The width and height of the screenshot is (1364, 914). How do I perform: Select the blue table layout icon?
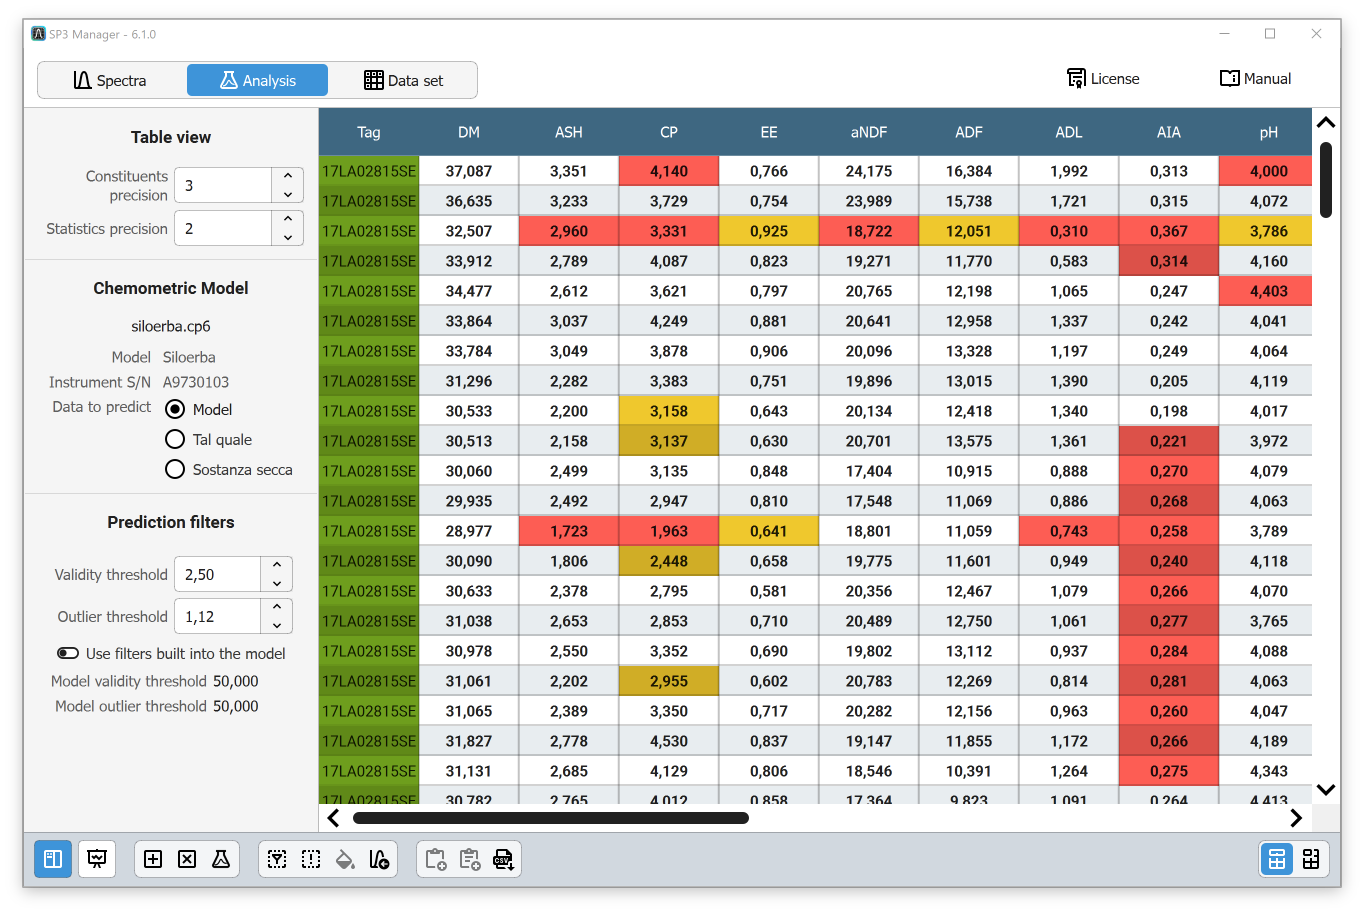[x=1277, y=859]
